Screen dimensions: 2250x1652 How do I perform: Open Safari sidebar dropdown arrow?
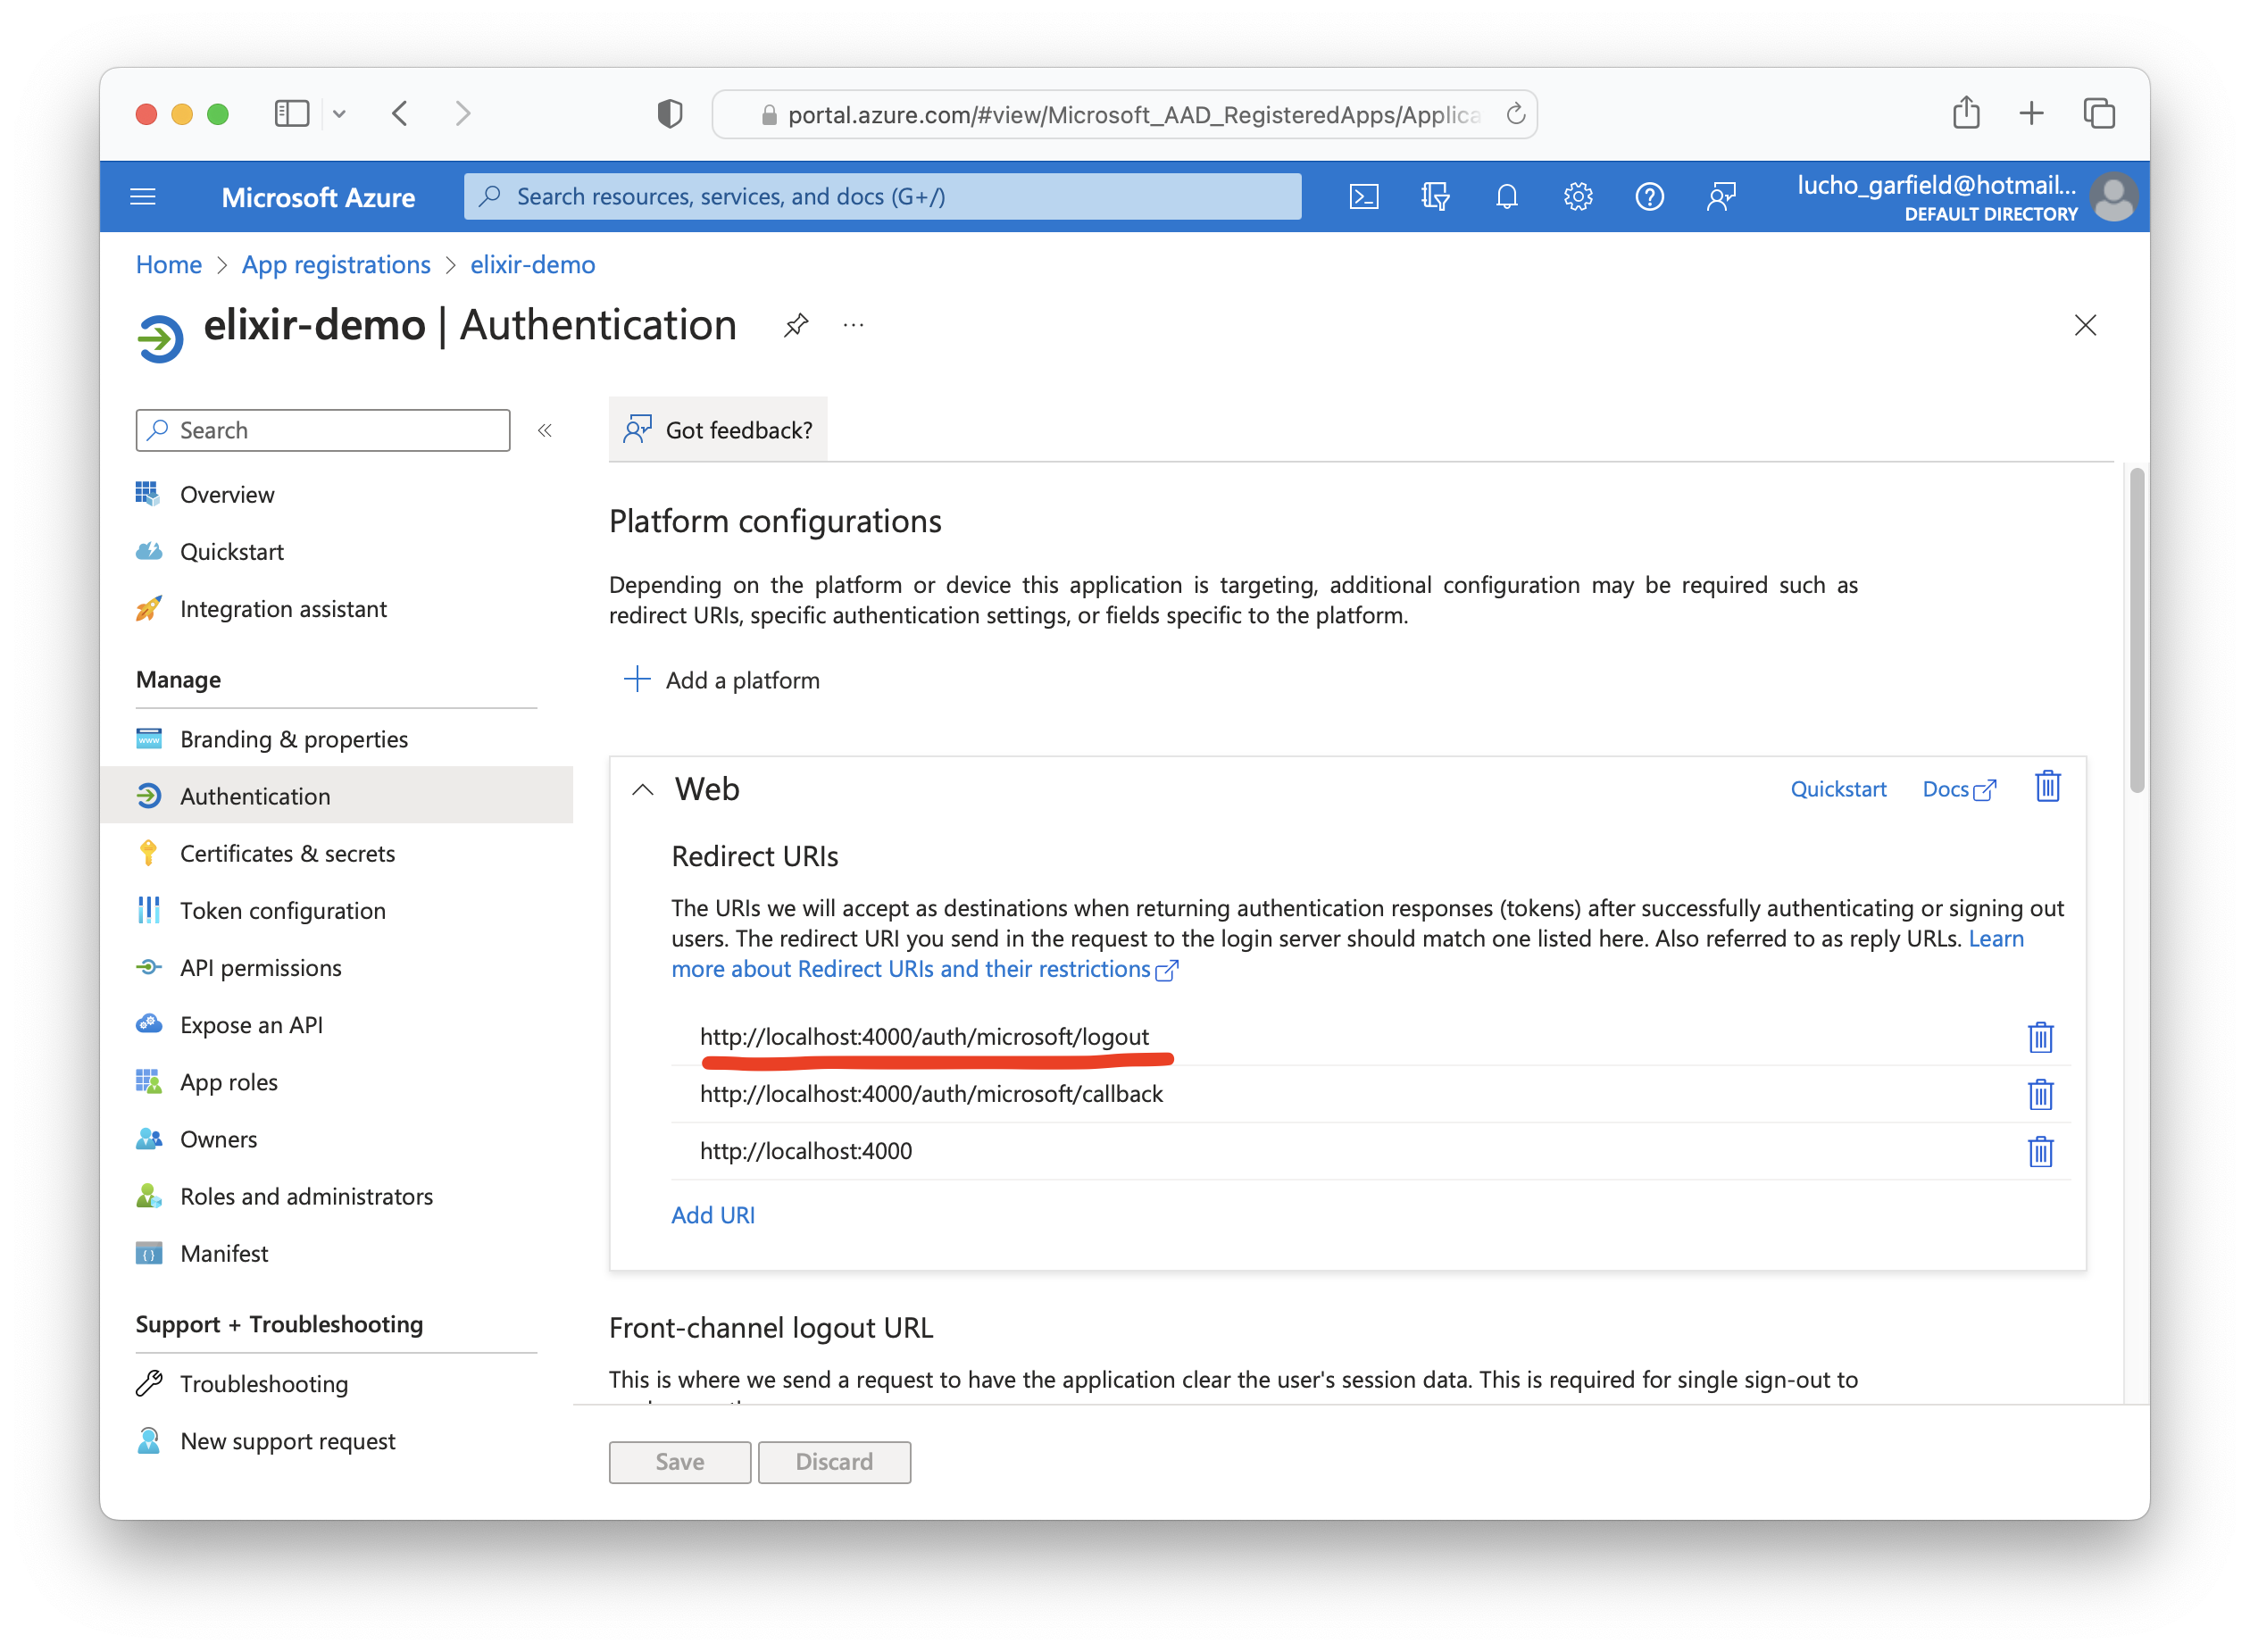(x=339, y=114)
